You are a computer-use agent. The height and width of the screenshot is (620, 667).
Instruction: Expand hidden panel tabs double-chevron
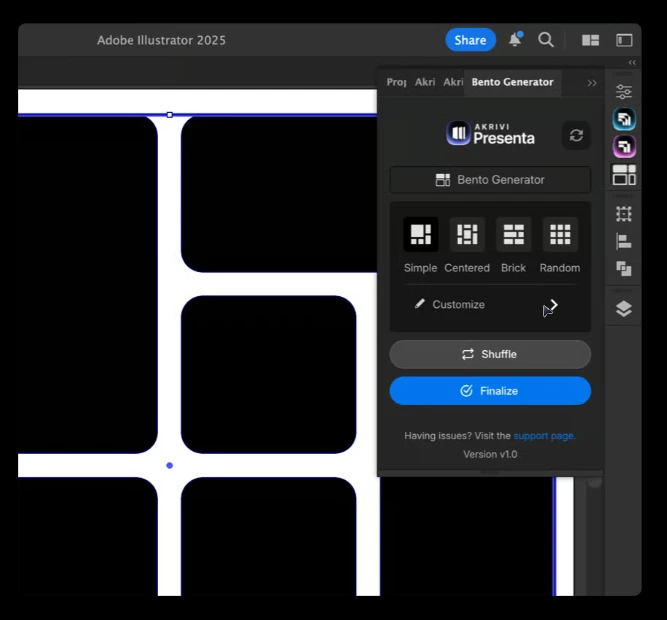[592, 83]
